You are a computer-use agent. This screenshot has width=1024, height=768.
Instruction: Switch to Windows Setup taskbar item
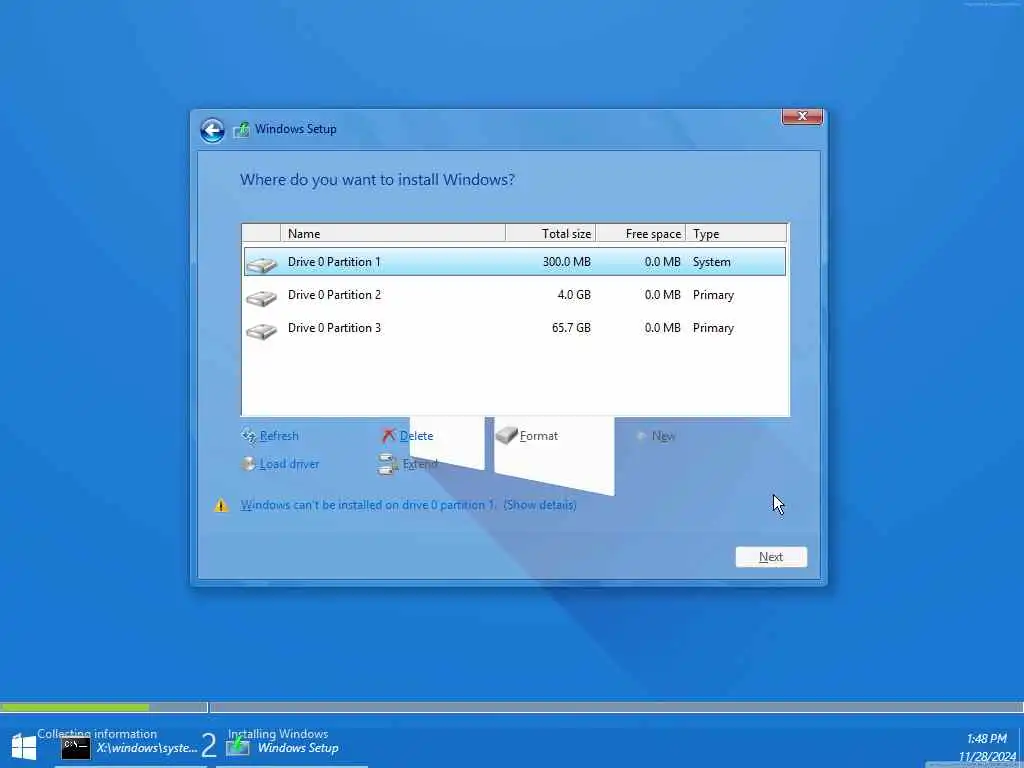pos(283,746)
